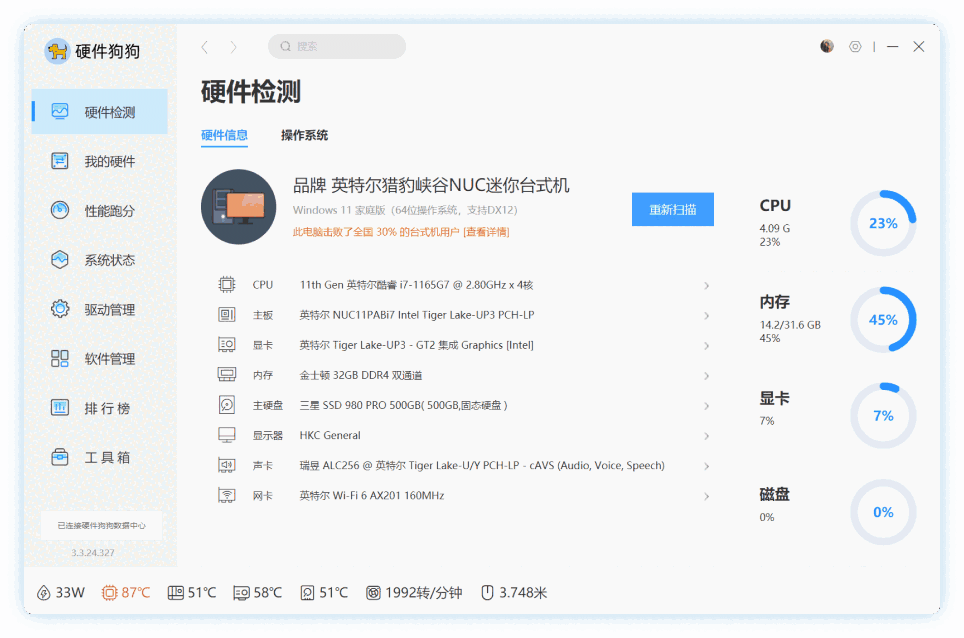Switch to the 操作系统 tab

pyautogui.click(x=304, y=135)
